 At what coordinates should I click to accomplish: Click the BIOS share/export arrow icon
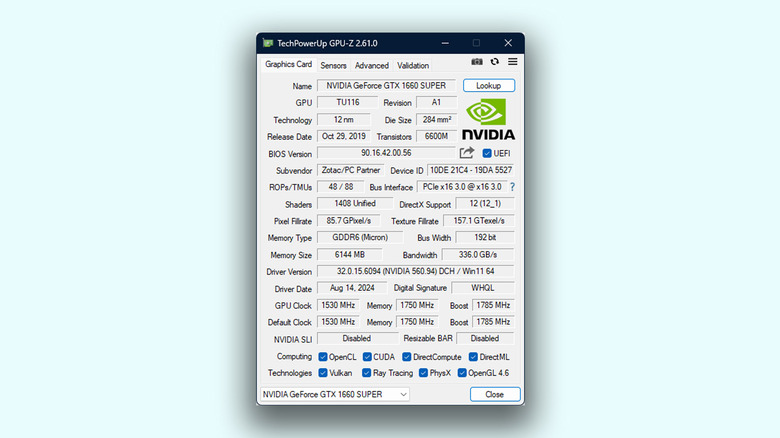[x=467, y=153]
